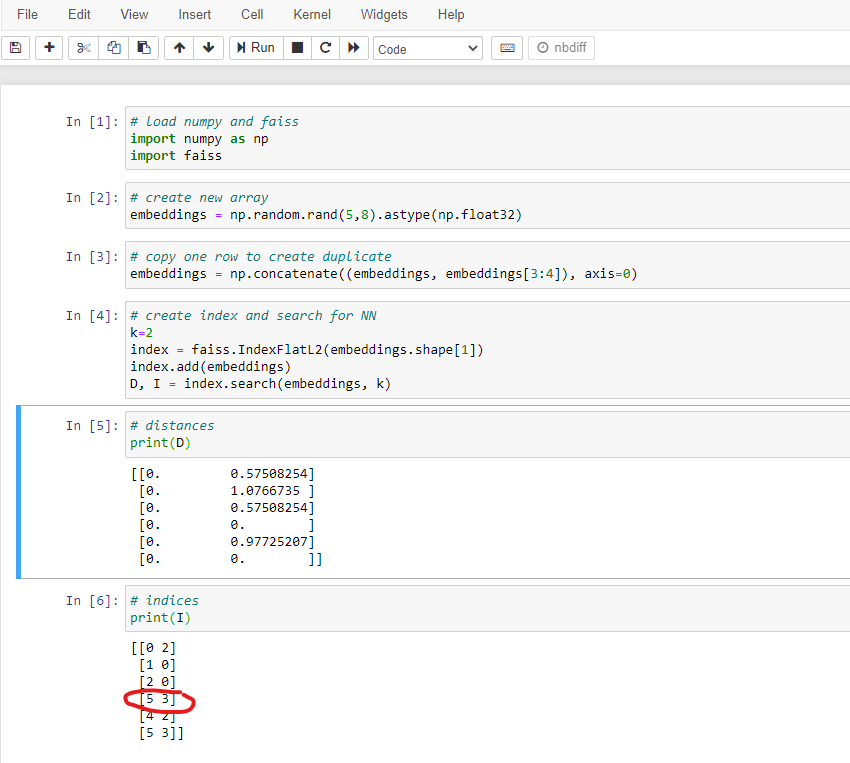The image size is (850, 763).
Task: Run the selected cell
Action: tap(256, 48)
